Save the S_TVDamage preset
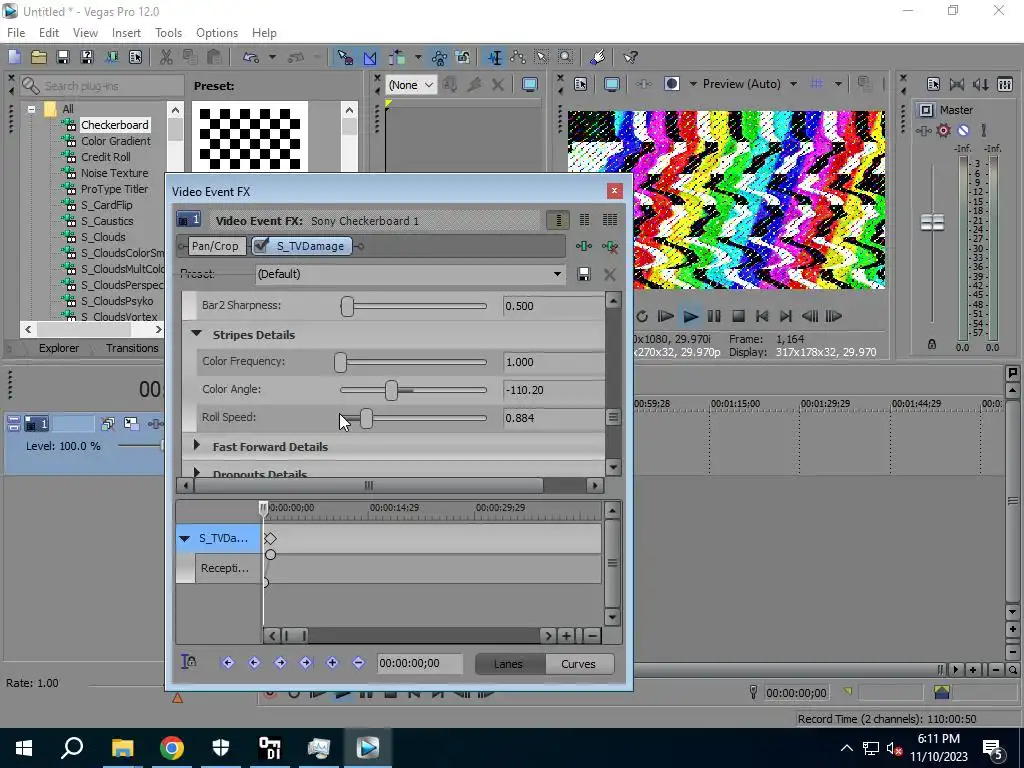Viewport: 1024px width, 768px height. (584, 274)
